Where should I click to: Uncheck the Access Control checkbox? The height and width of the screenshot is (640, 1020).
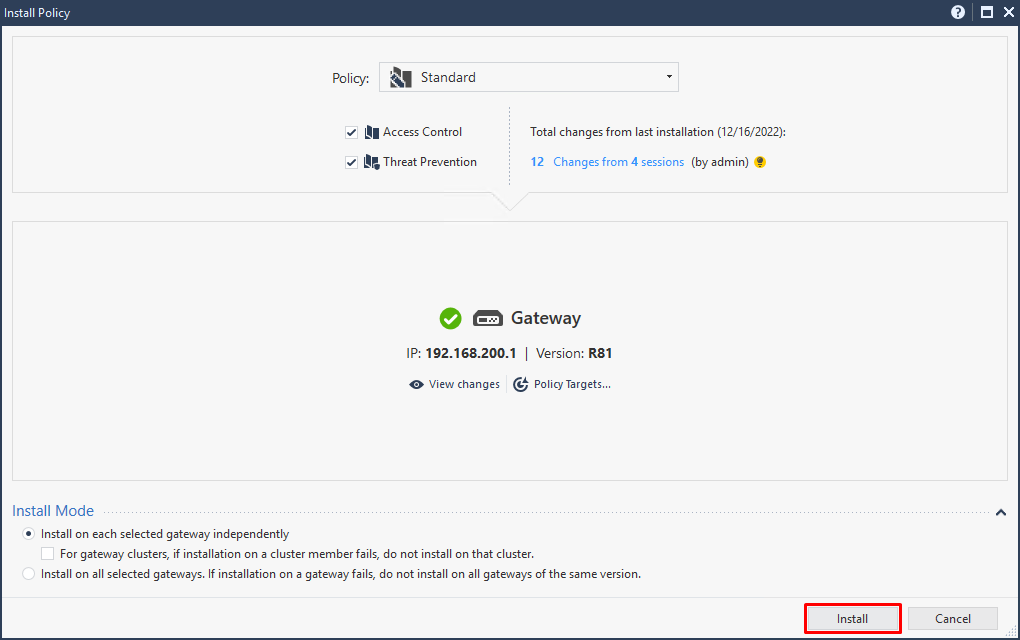pos(352,131)
